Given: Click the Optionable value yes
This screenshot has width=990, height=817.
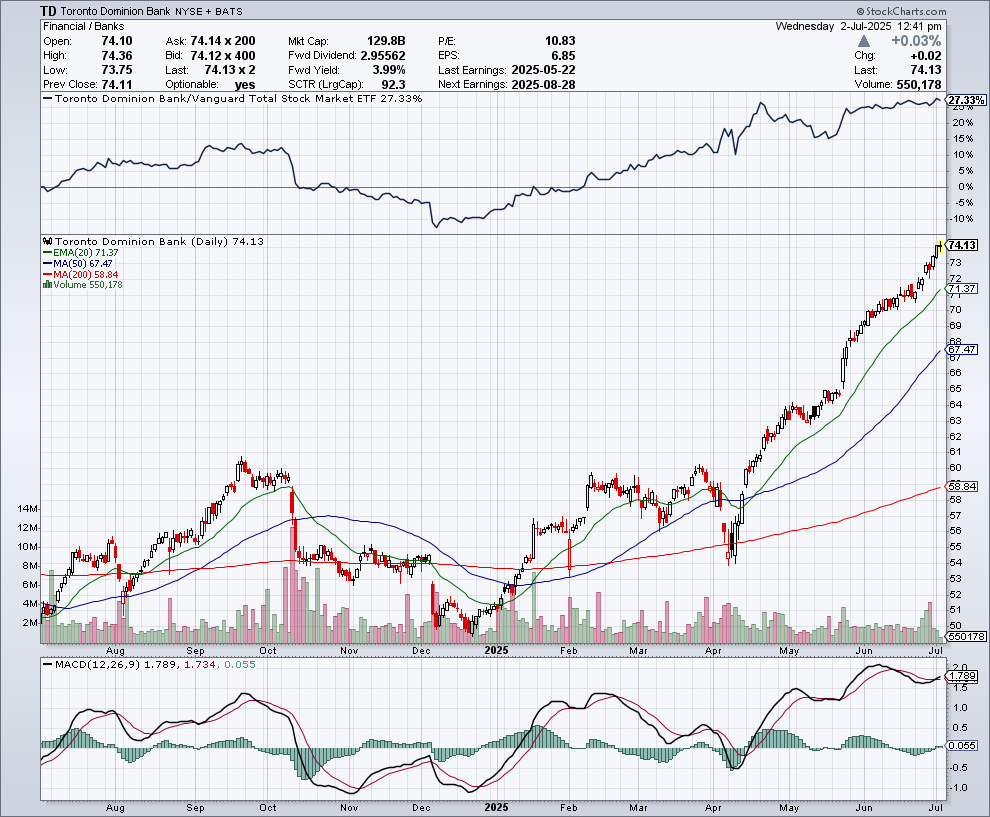Looking at the screenshot, I should pos(244,85).
